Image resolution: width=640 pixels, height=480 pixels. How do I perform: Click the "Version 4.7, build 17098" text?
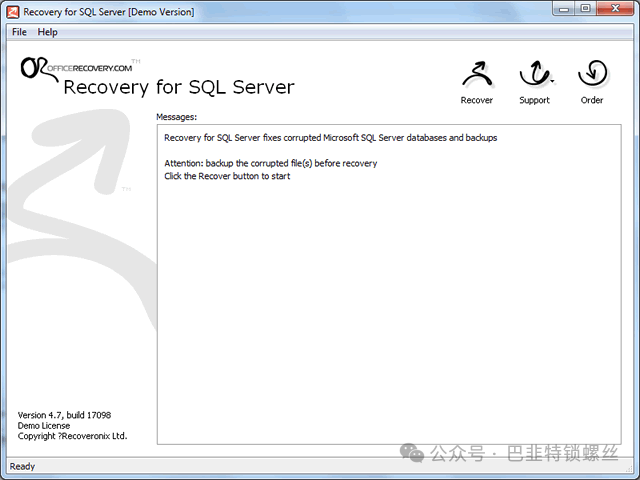pos(64,415)
